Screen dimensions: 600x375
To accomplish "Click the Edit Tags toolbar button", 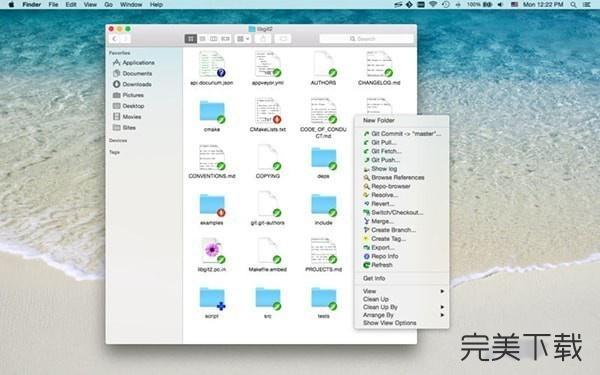I will tap(283, 39).
